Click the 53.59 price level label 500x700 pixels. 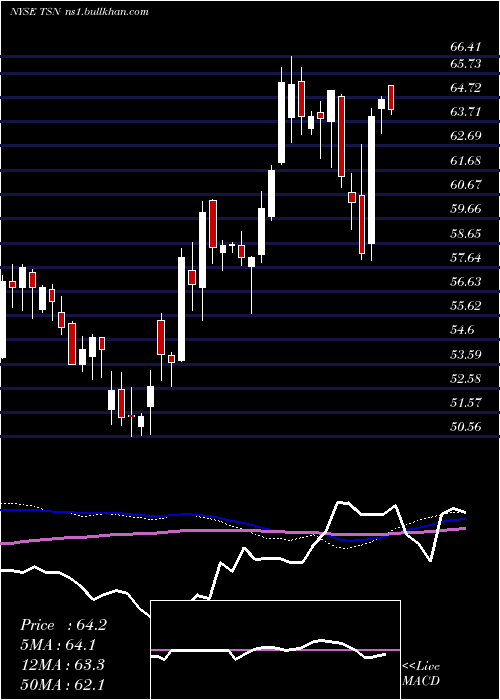(x=465, y=354)
